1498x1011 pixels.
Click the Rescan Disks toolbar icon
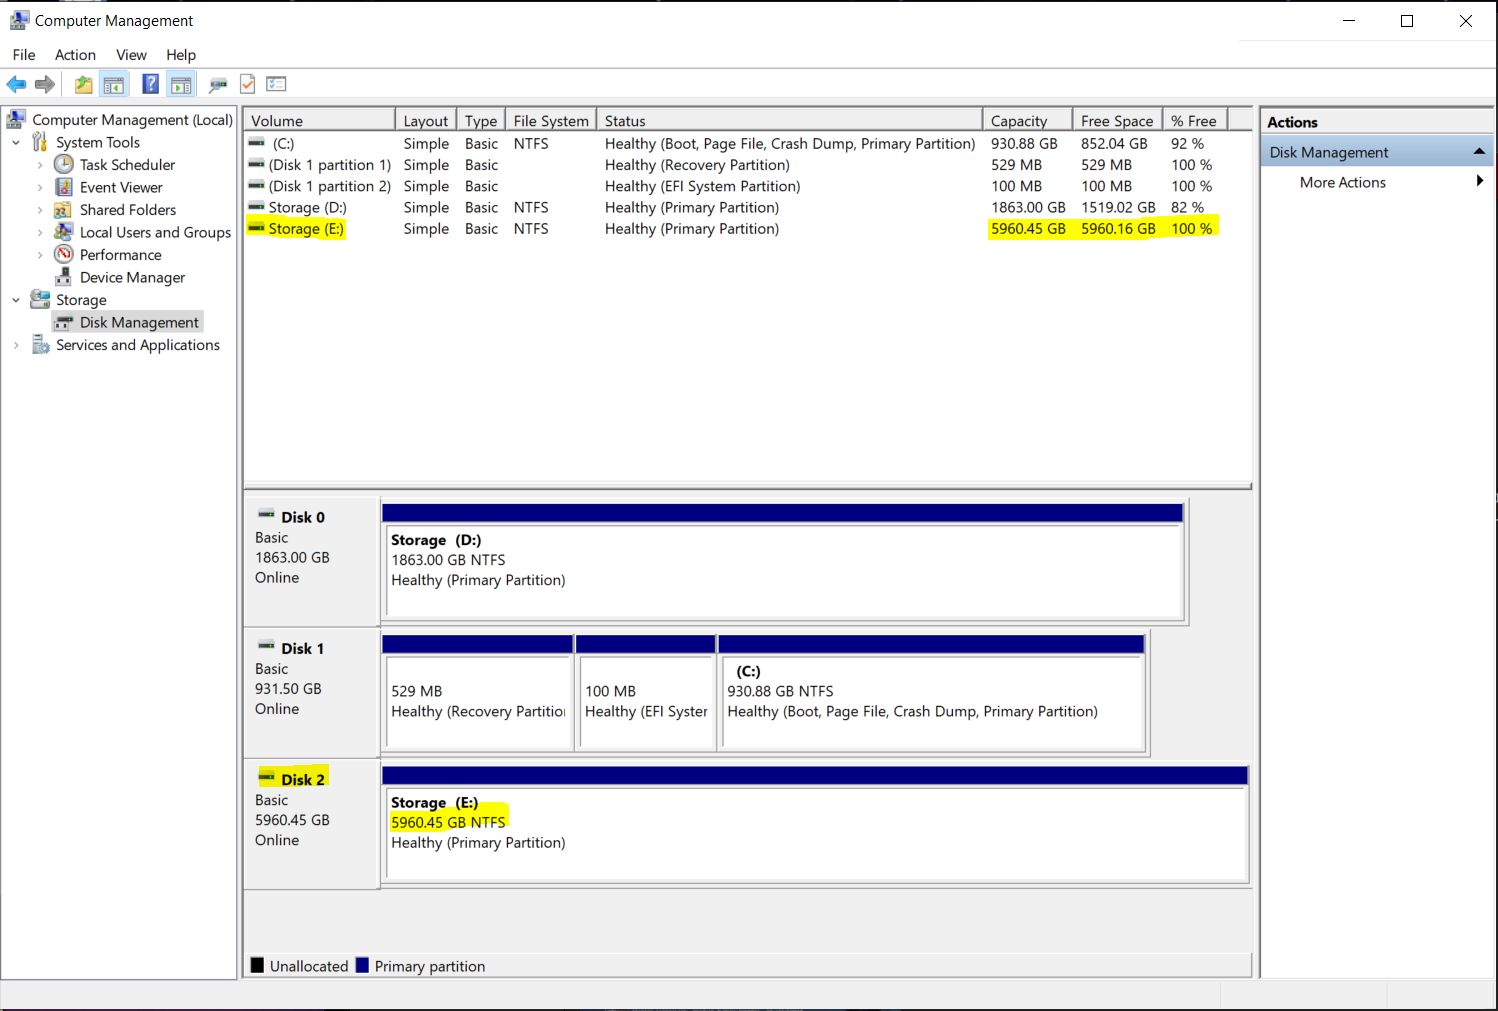click(x=218, y=85)
